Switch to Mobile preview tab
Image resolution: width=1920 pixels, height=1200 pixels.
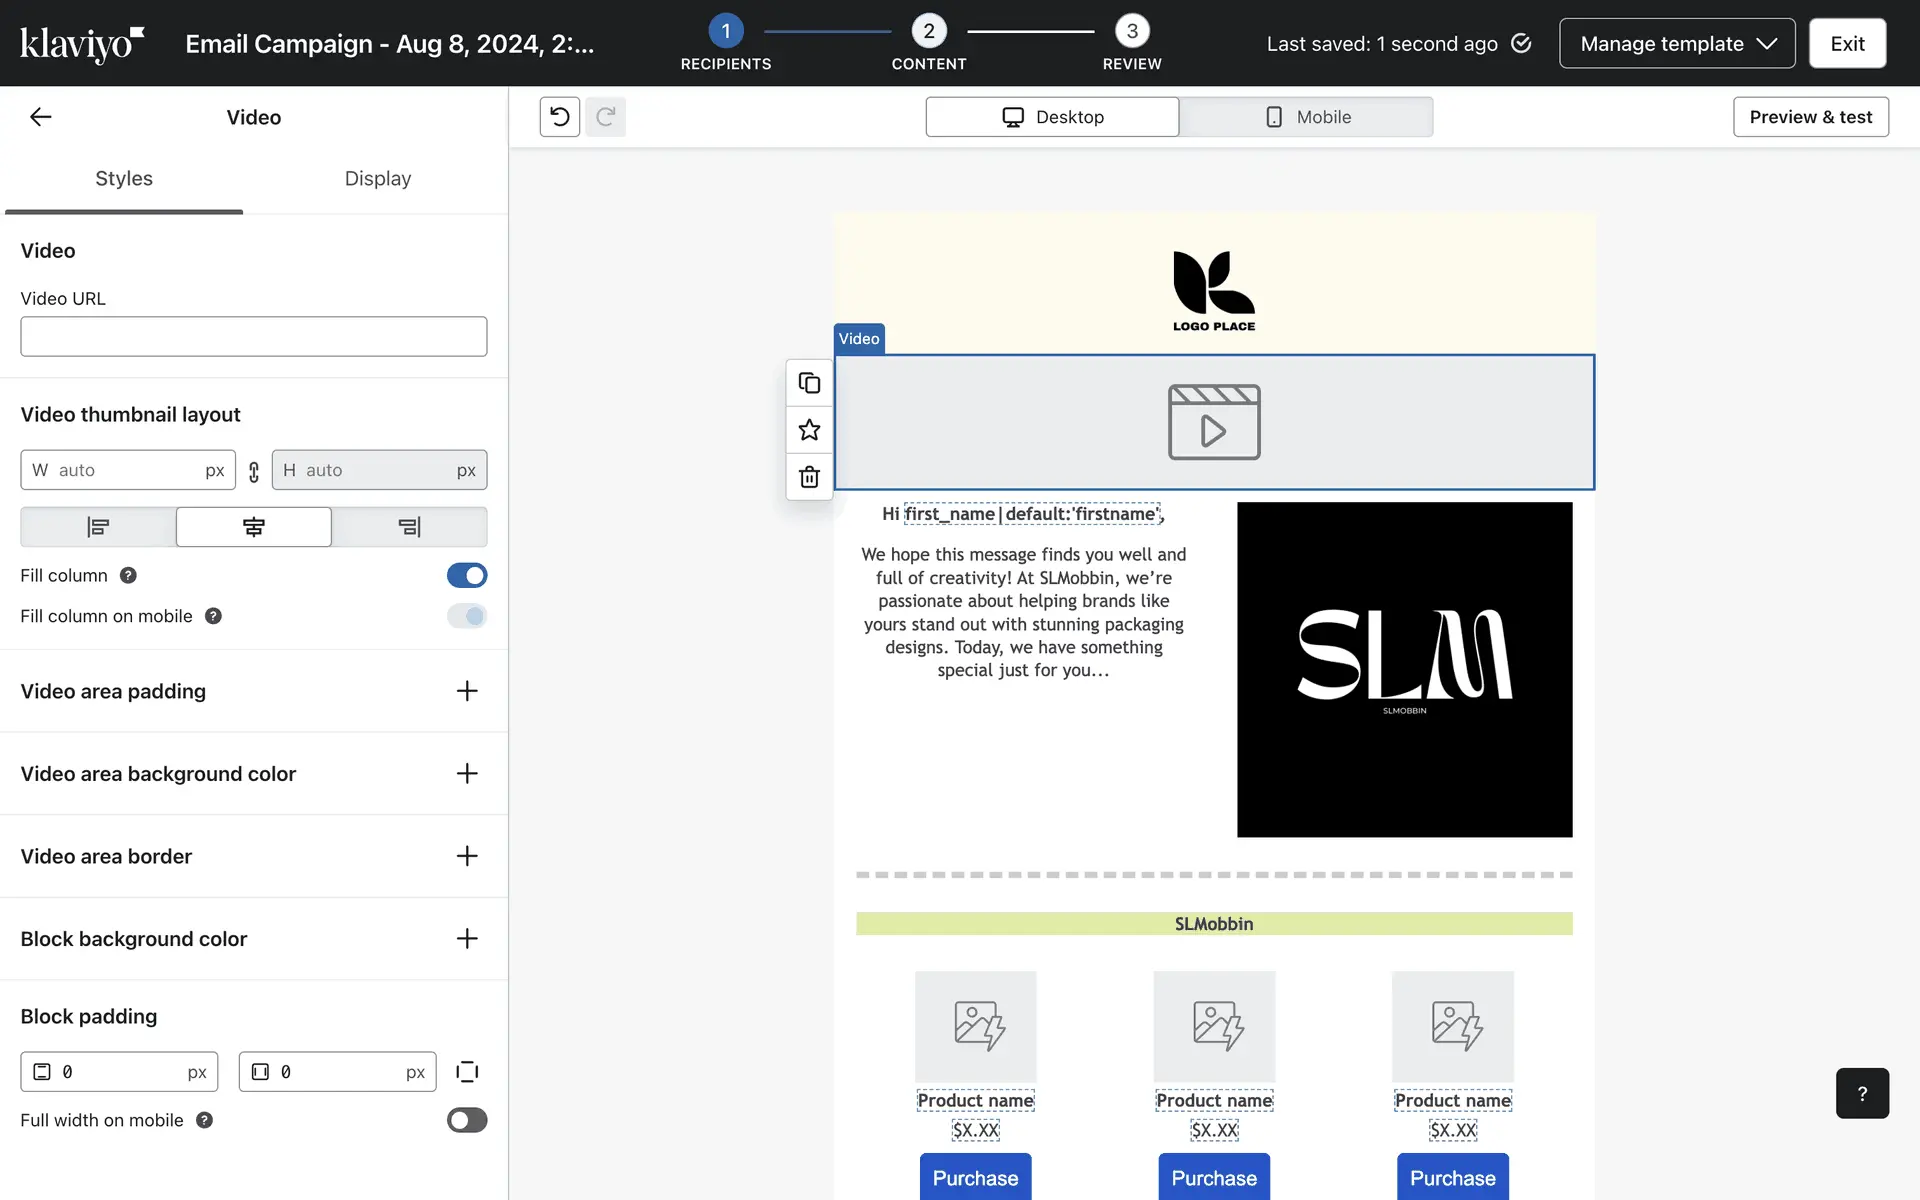[1306, 117]
